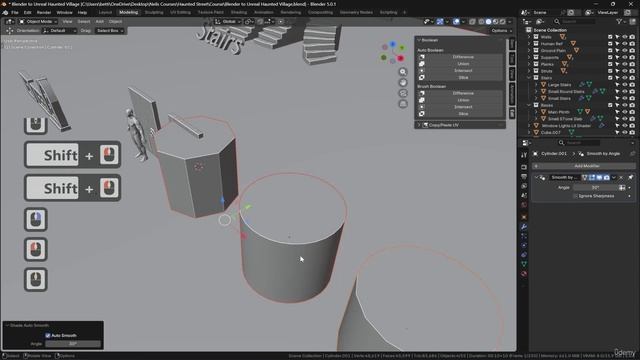
Task: Click the red X axis navigation gizmo
Action: coord(400,58)
